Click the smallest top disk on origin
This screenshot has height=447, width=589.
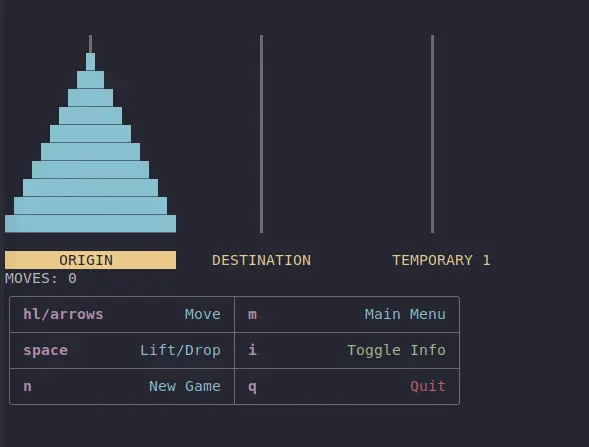click(x=91, y=62)
